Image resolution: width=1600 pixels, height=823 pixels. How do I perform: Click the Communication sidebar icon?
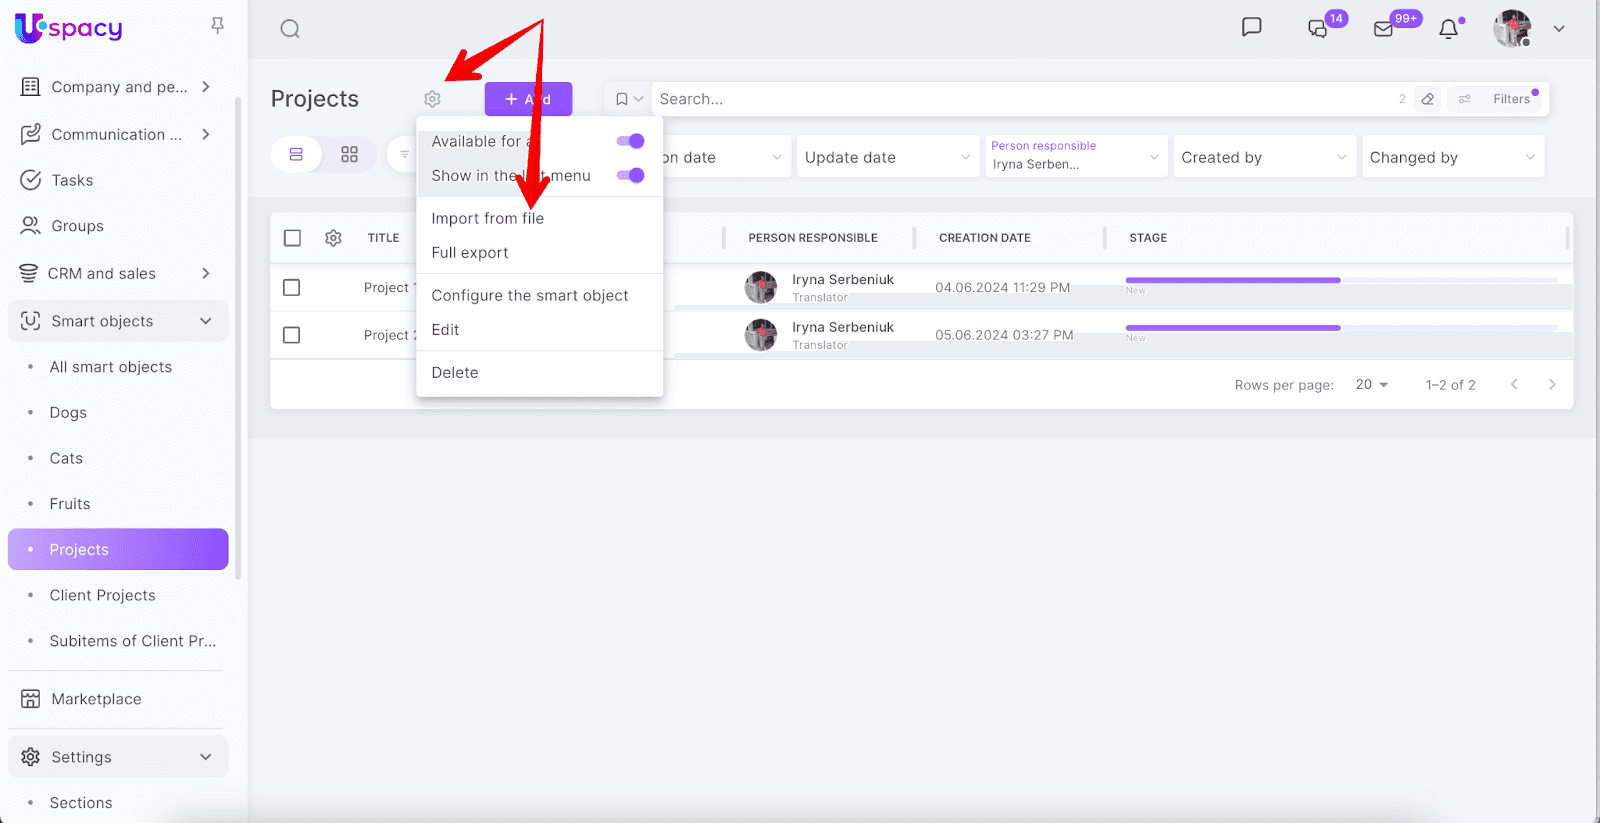pyautogui.click(x=31, y=134)
